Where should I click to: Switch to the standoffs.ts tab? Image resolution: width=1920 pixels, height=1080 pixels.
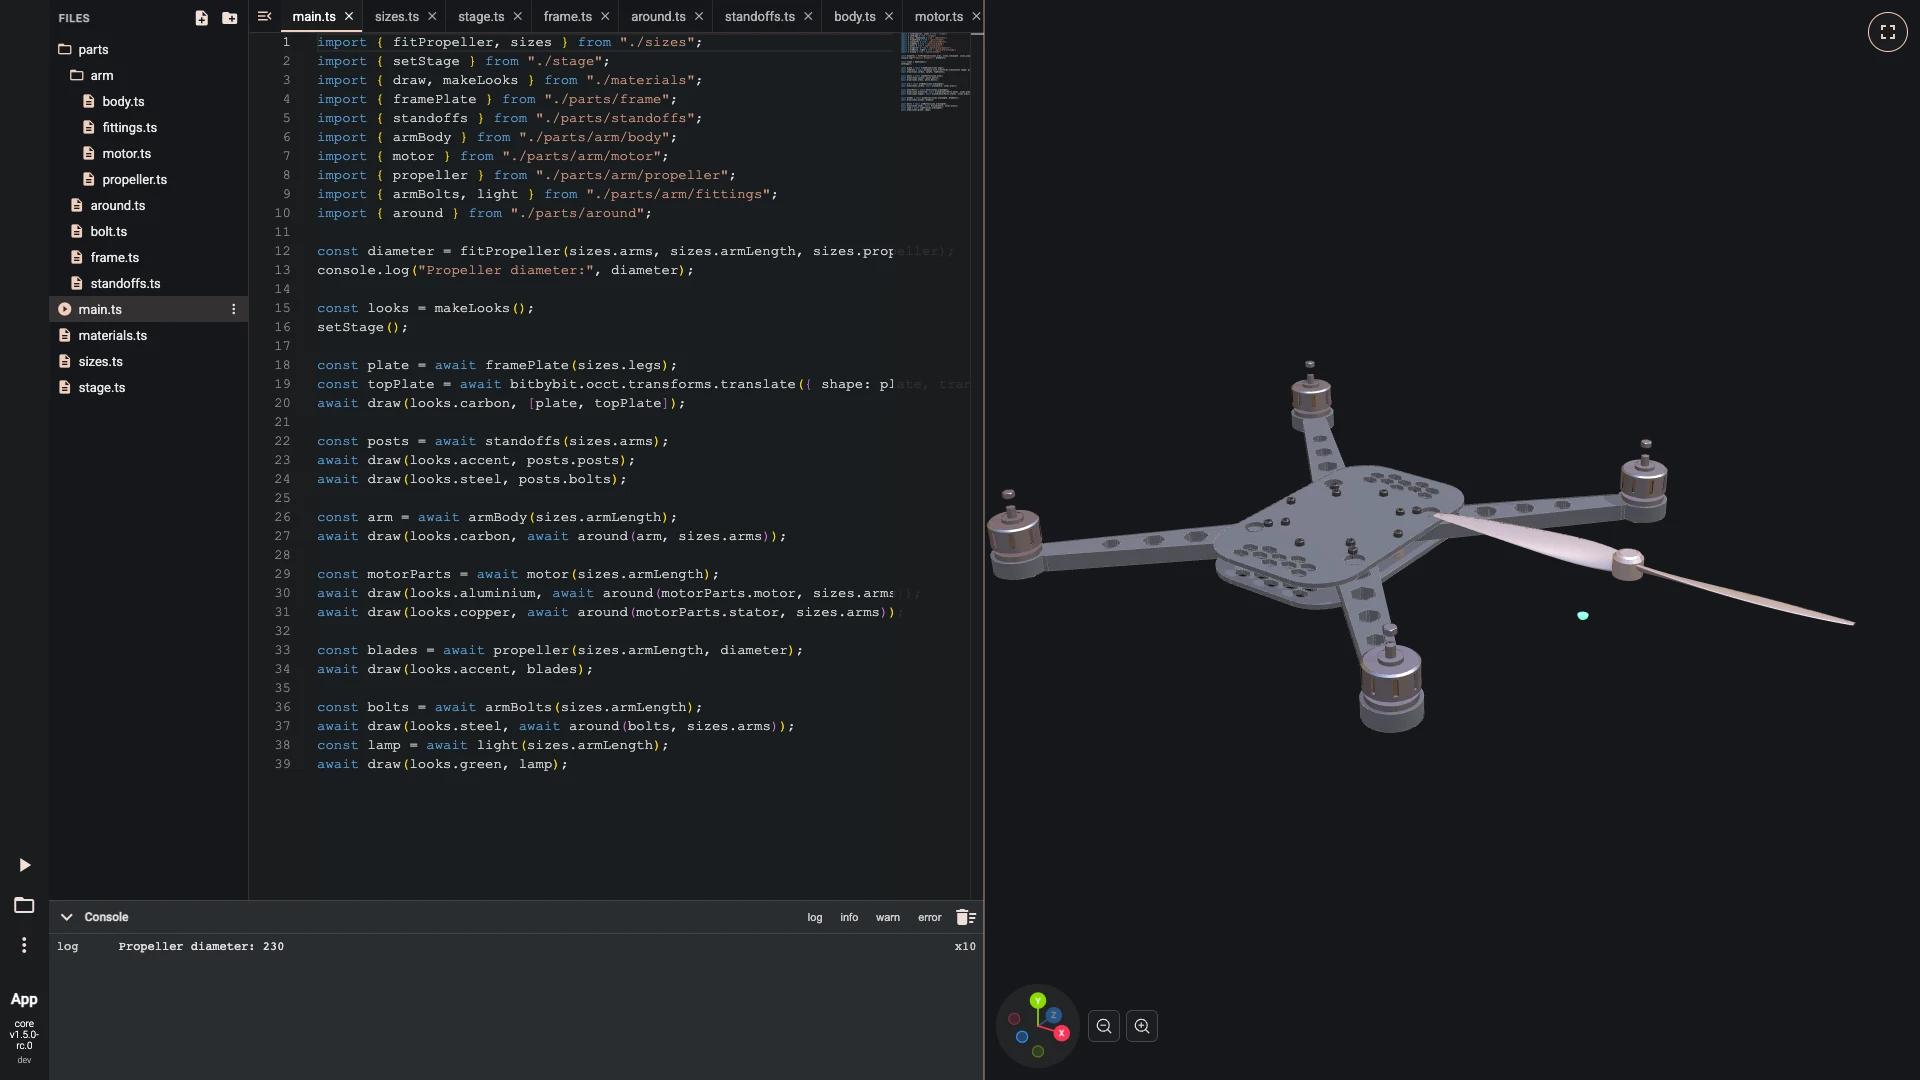tap(760, 16)
